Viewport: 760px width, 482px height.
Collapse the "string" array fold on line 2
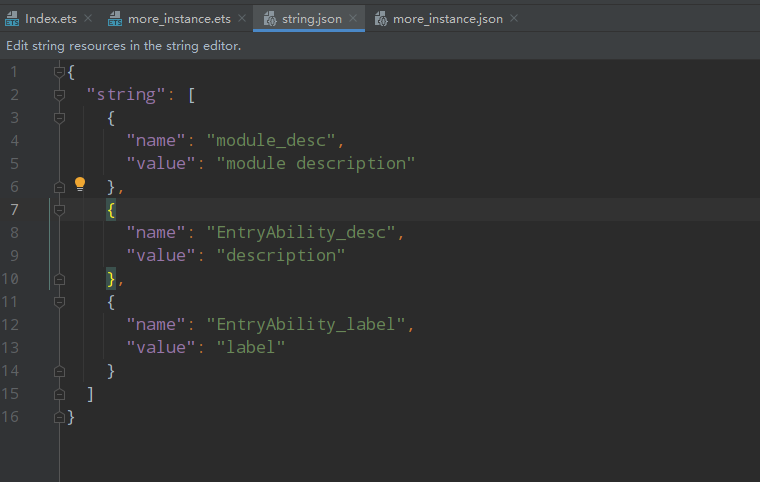click(x=59, y=94)
